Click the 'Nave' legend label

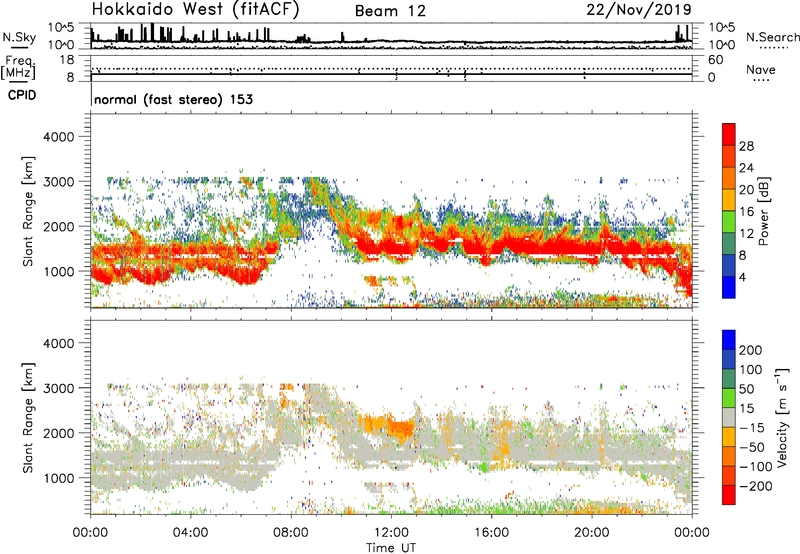click(761, 69)
